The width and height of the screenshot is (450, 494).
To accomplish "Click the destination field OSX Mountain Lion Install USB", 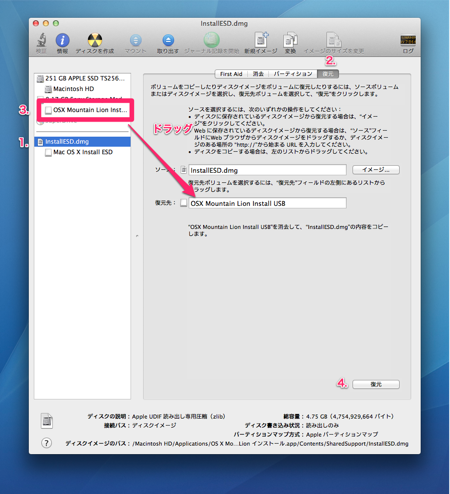I will pos(267,203).
